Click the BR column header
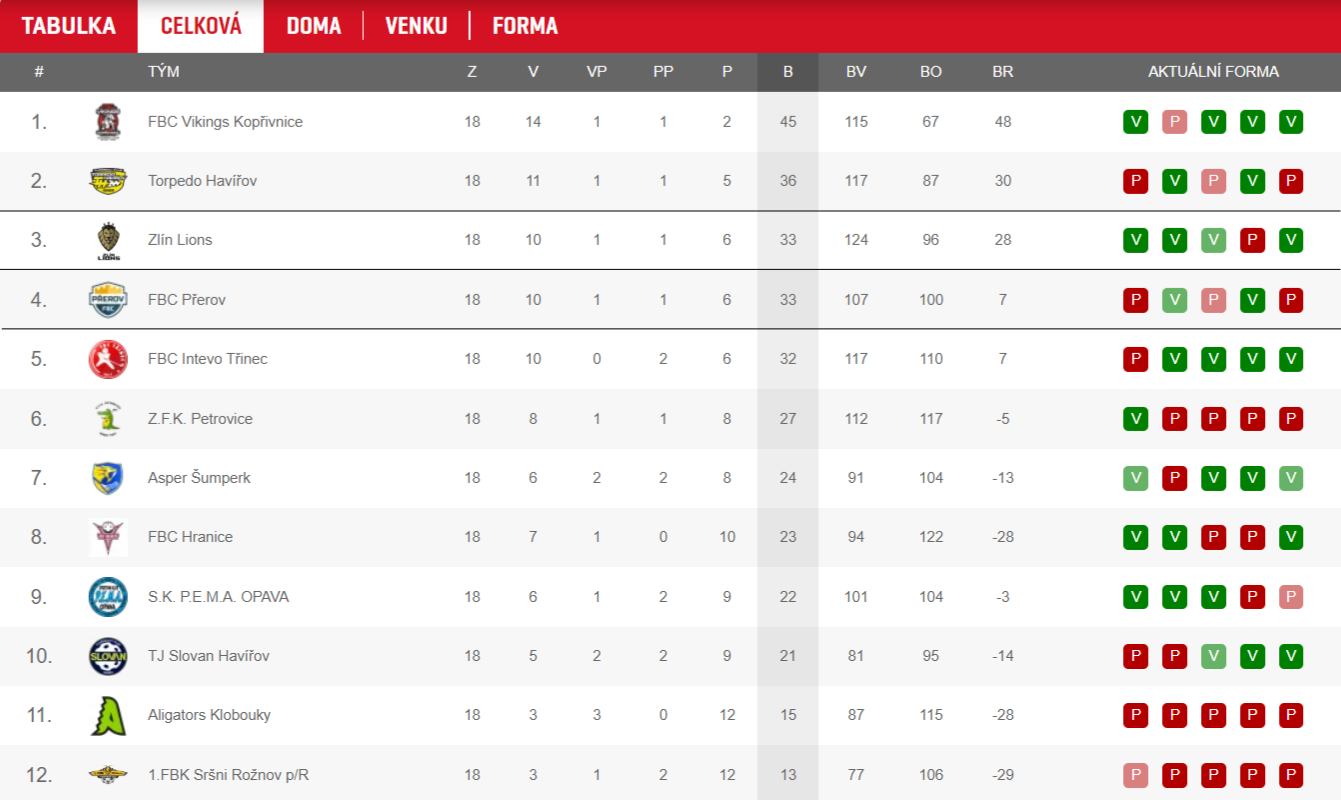This screenshot has height=800, width=1341. 1003,72
